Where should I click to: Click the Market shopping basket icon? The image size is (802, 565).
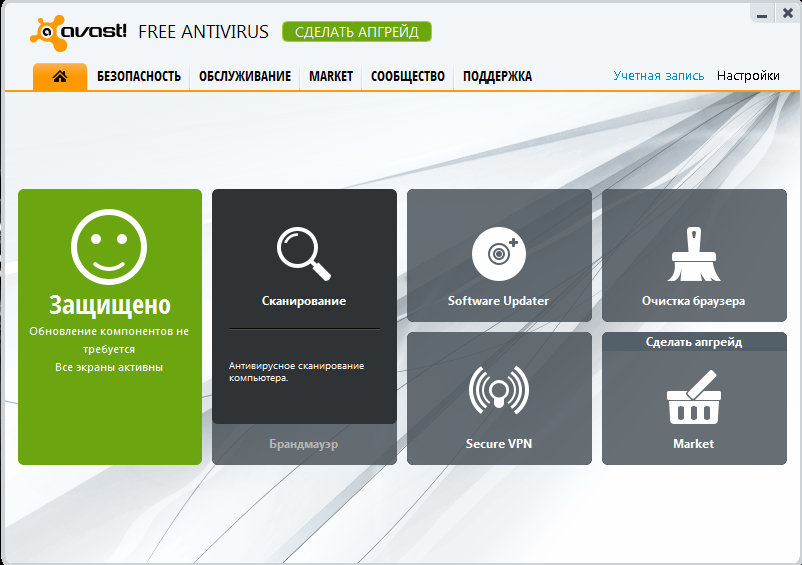pyautogui.click(x=694, y=397)
